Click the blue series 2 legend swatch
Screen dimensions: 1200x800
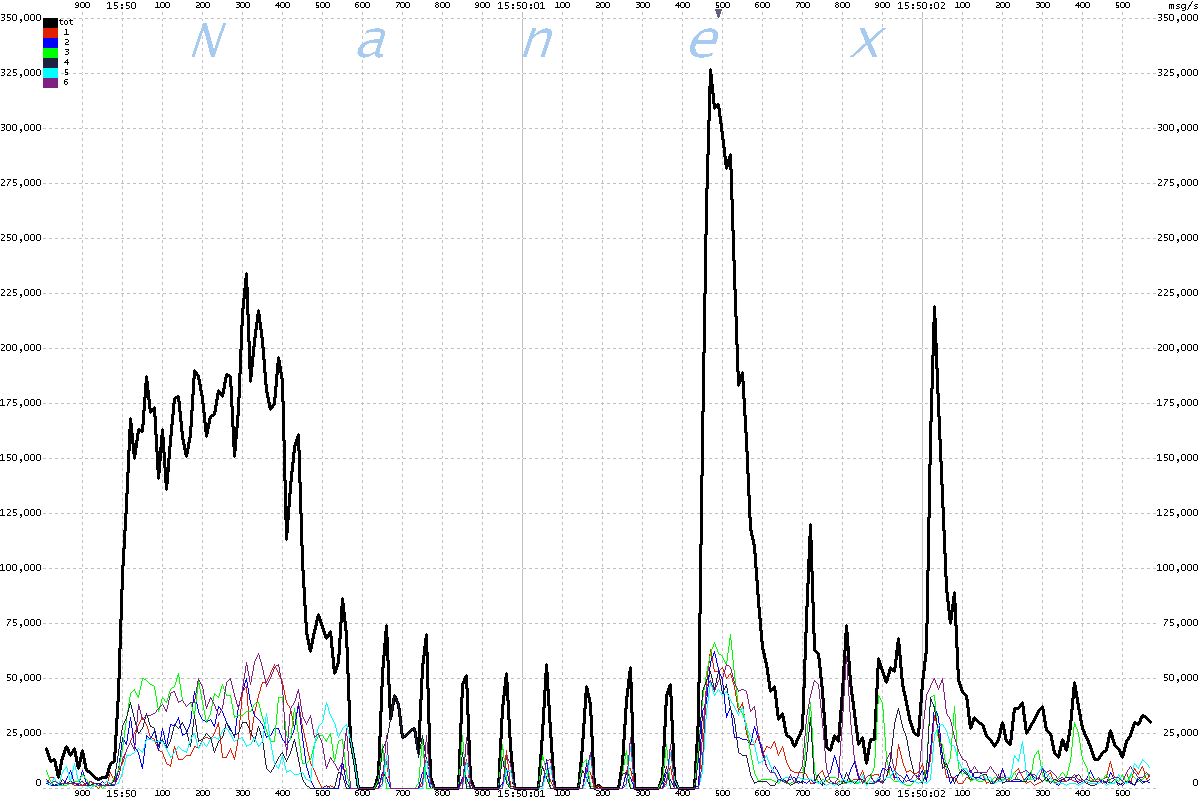click(x=51, y=42)
